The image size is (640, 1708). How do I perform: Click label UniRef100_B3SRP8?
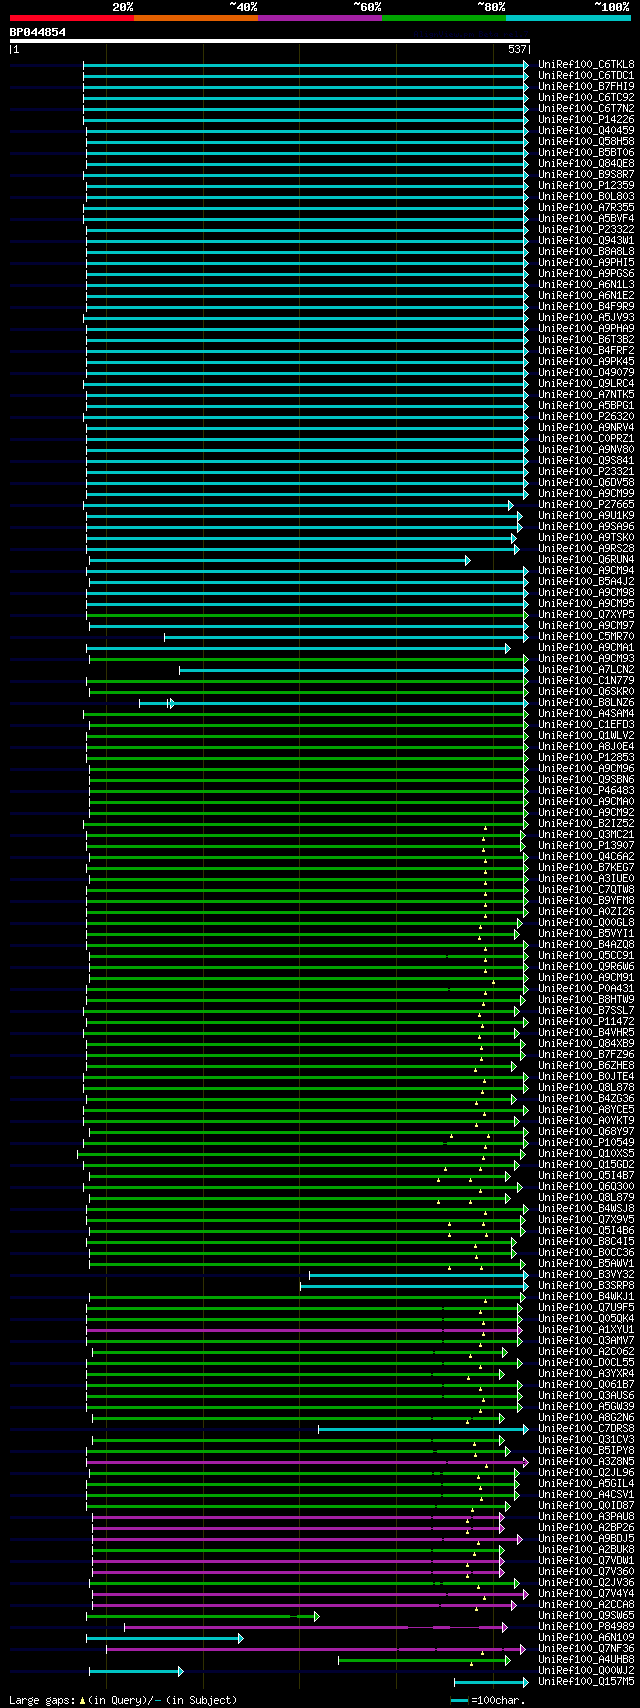(x=586, y=1285)
